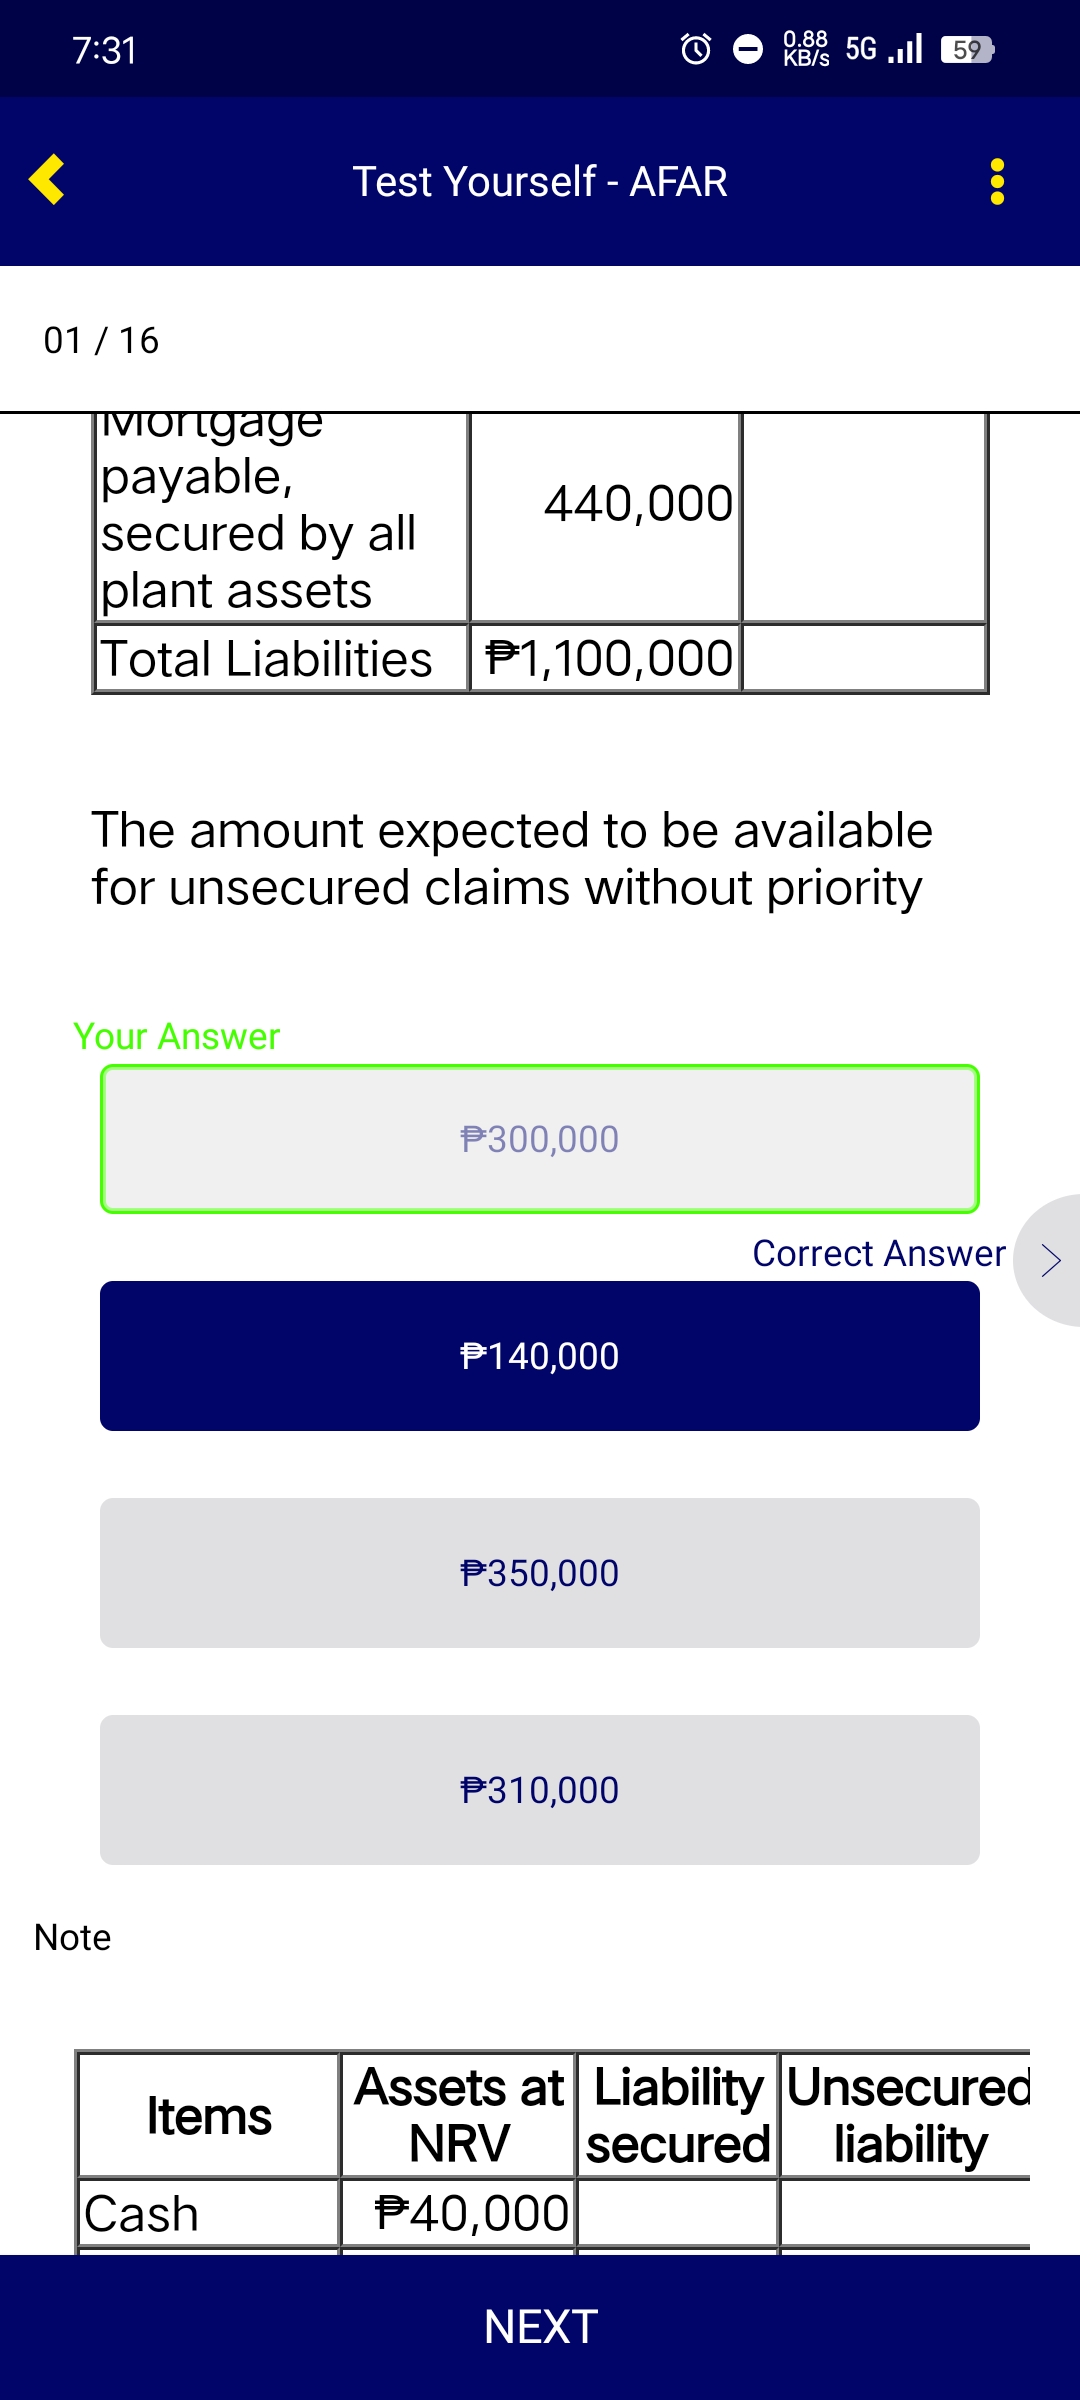
Task: Tap the Cash row in notes table
Action: (x=142, y=2213)
